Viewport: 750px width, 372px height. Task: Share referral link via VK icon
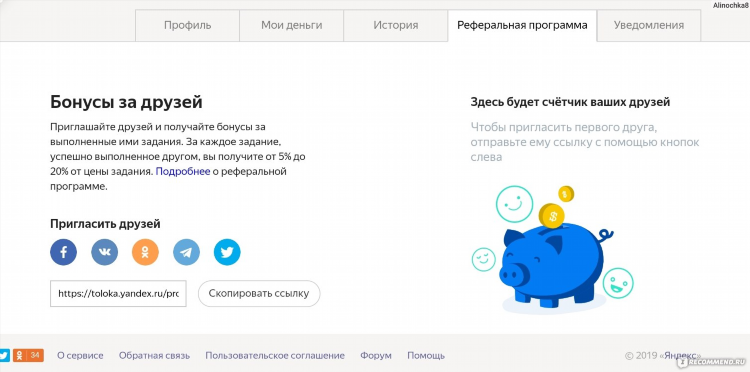click(104, 252)
